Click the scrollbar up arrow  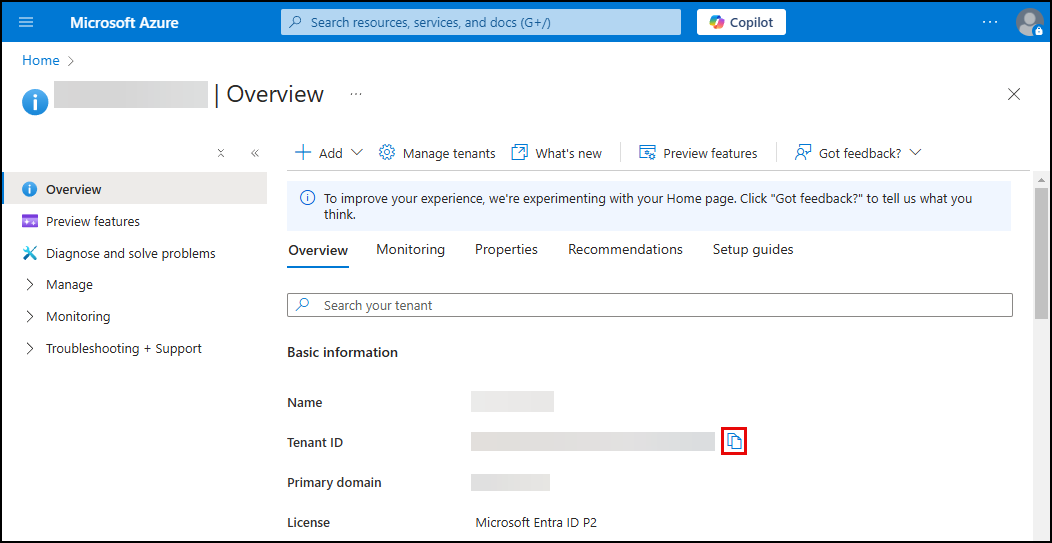coord(1041,180)
